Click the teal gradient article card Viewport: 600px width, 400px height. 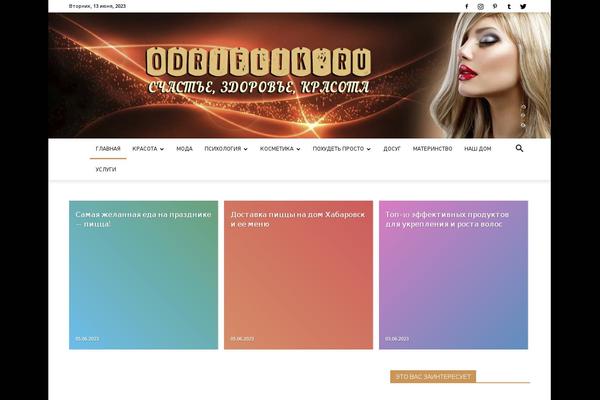point(143,275)
